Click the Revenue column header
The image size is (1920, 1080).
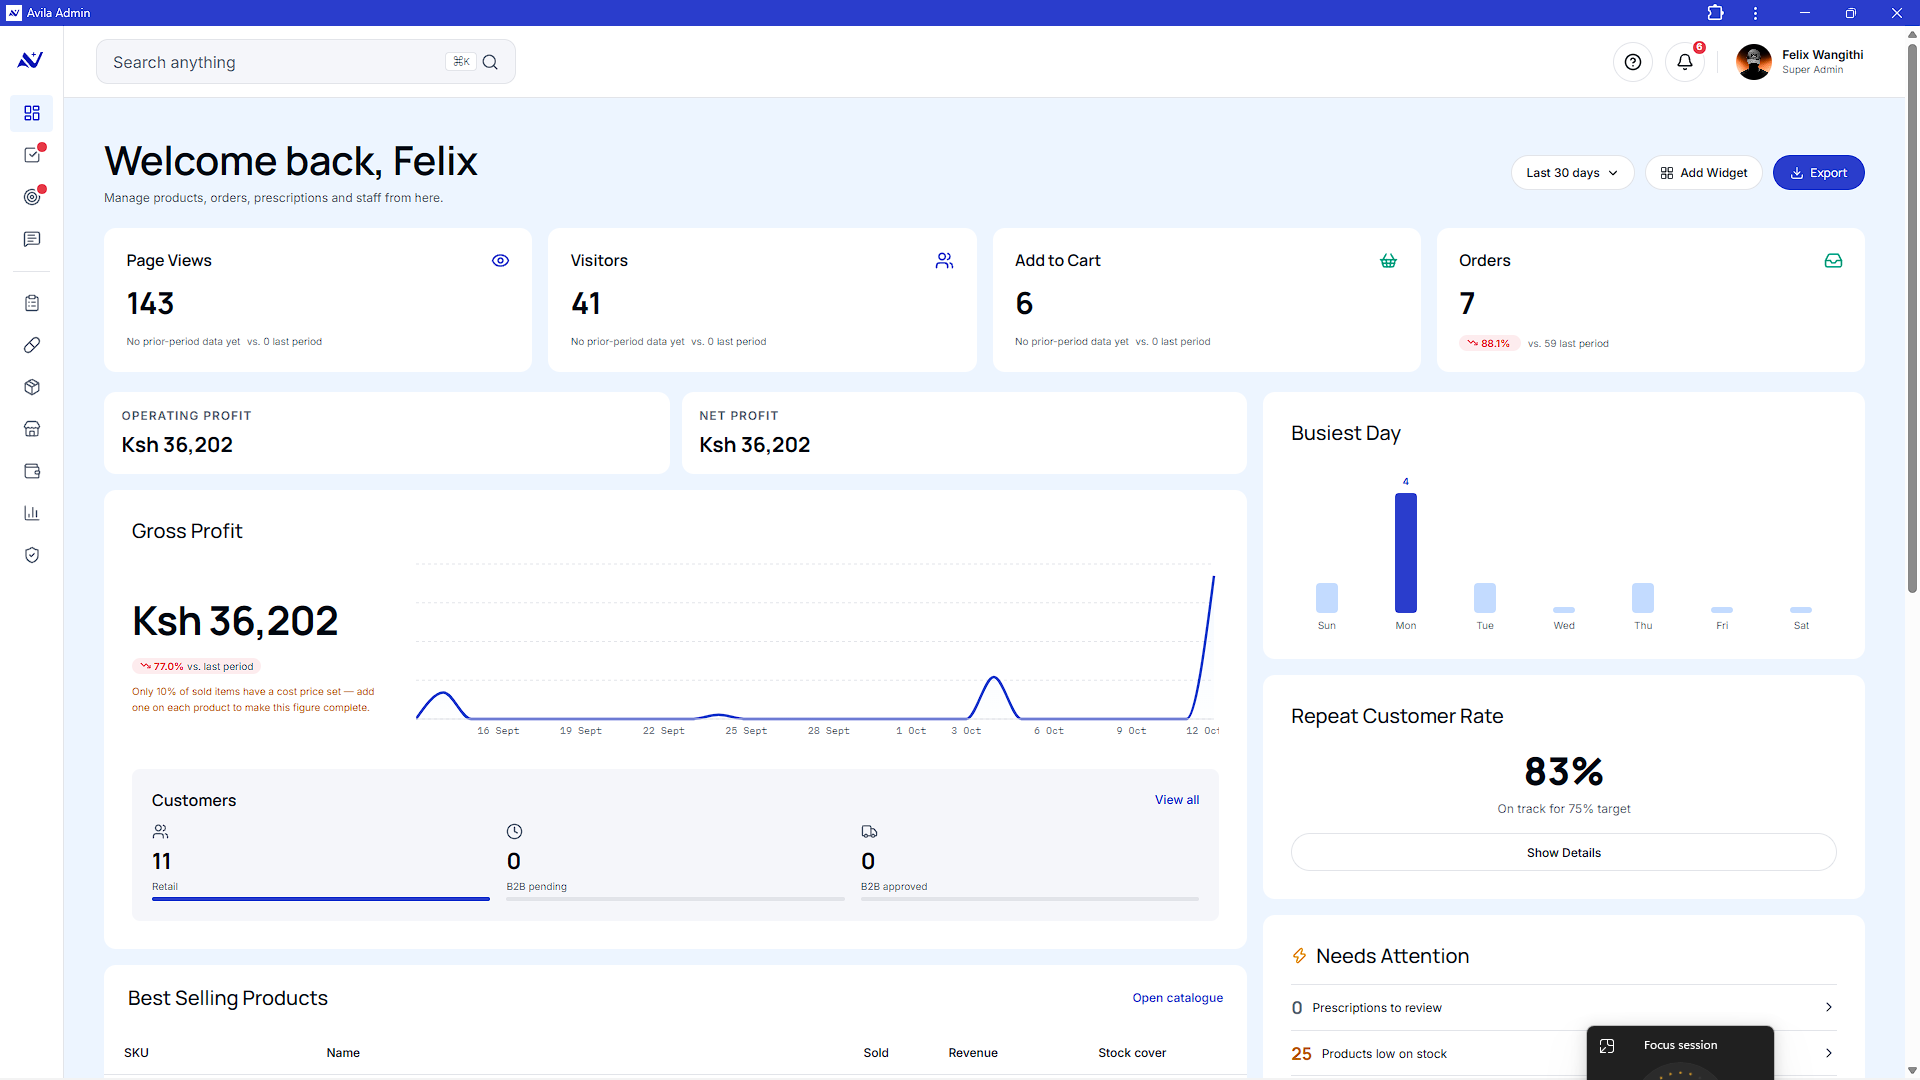click(973, 1053)
